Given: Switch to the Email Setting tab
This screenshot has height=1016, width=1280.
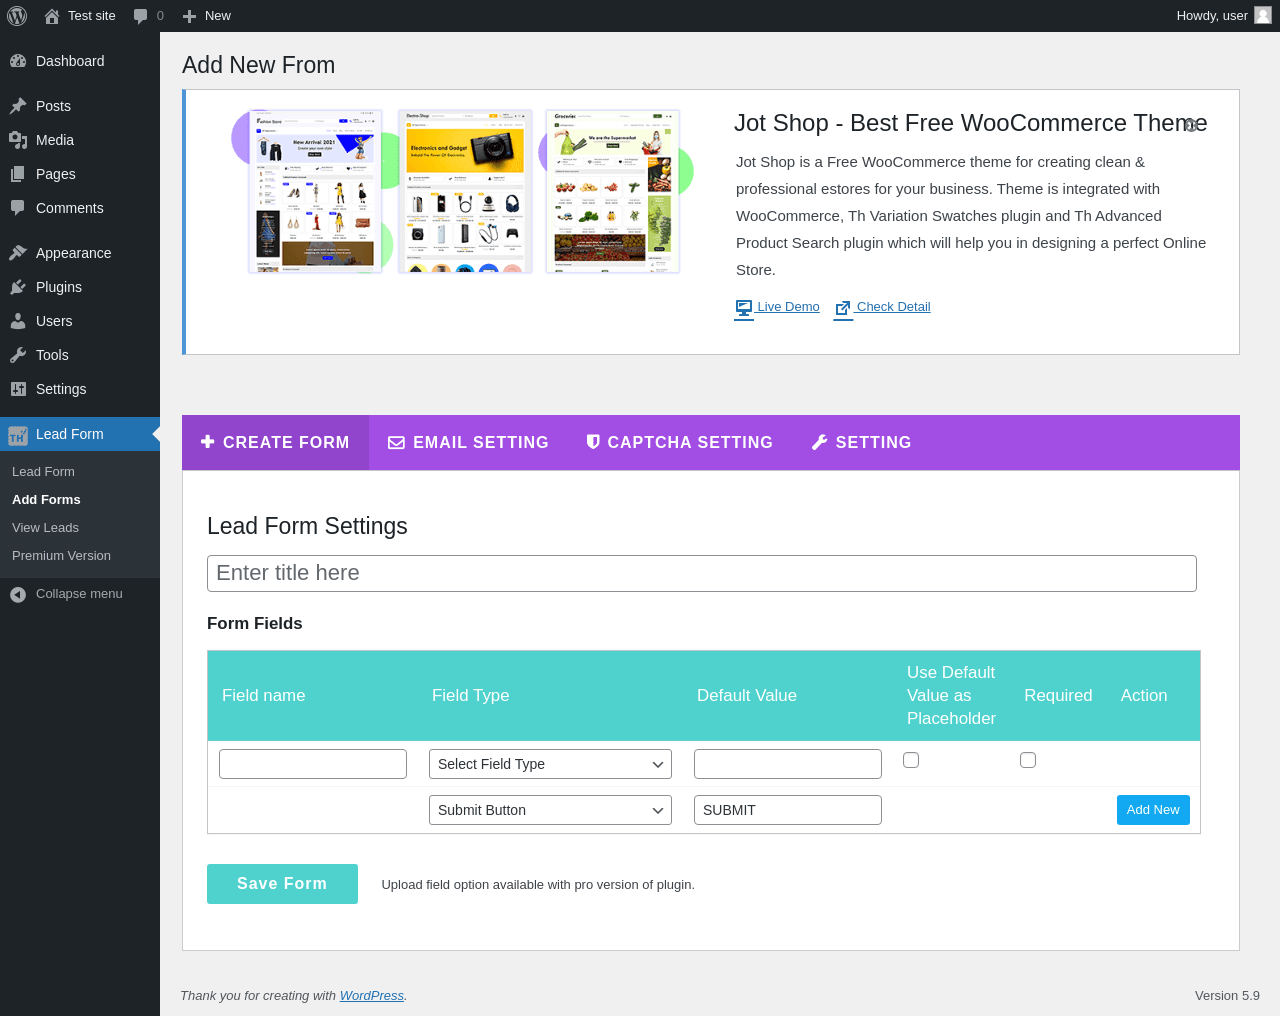Looking at the screenshot, I should click(x=468, y=443).
